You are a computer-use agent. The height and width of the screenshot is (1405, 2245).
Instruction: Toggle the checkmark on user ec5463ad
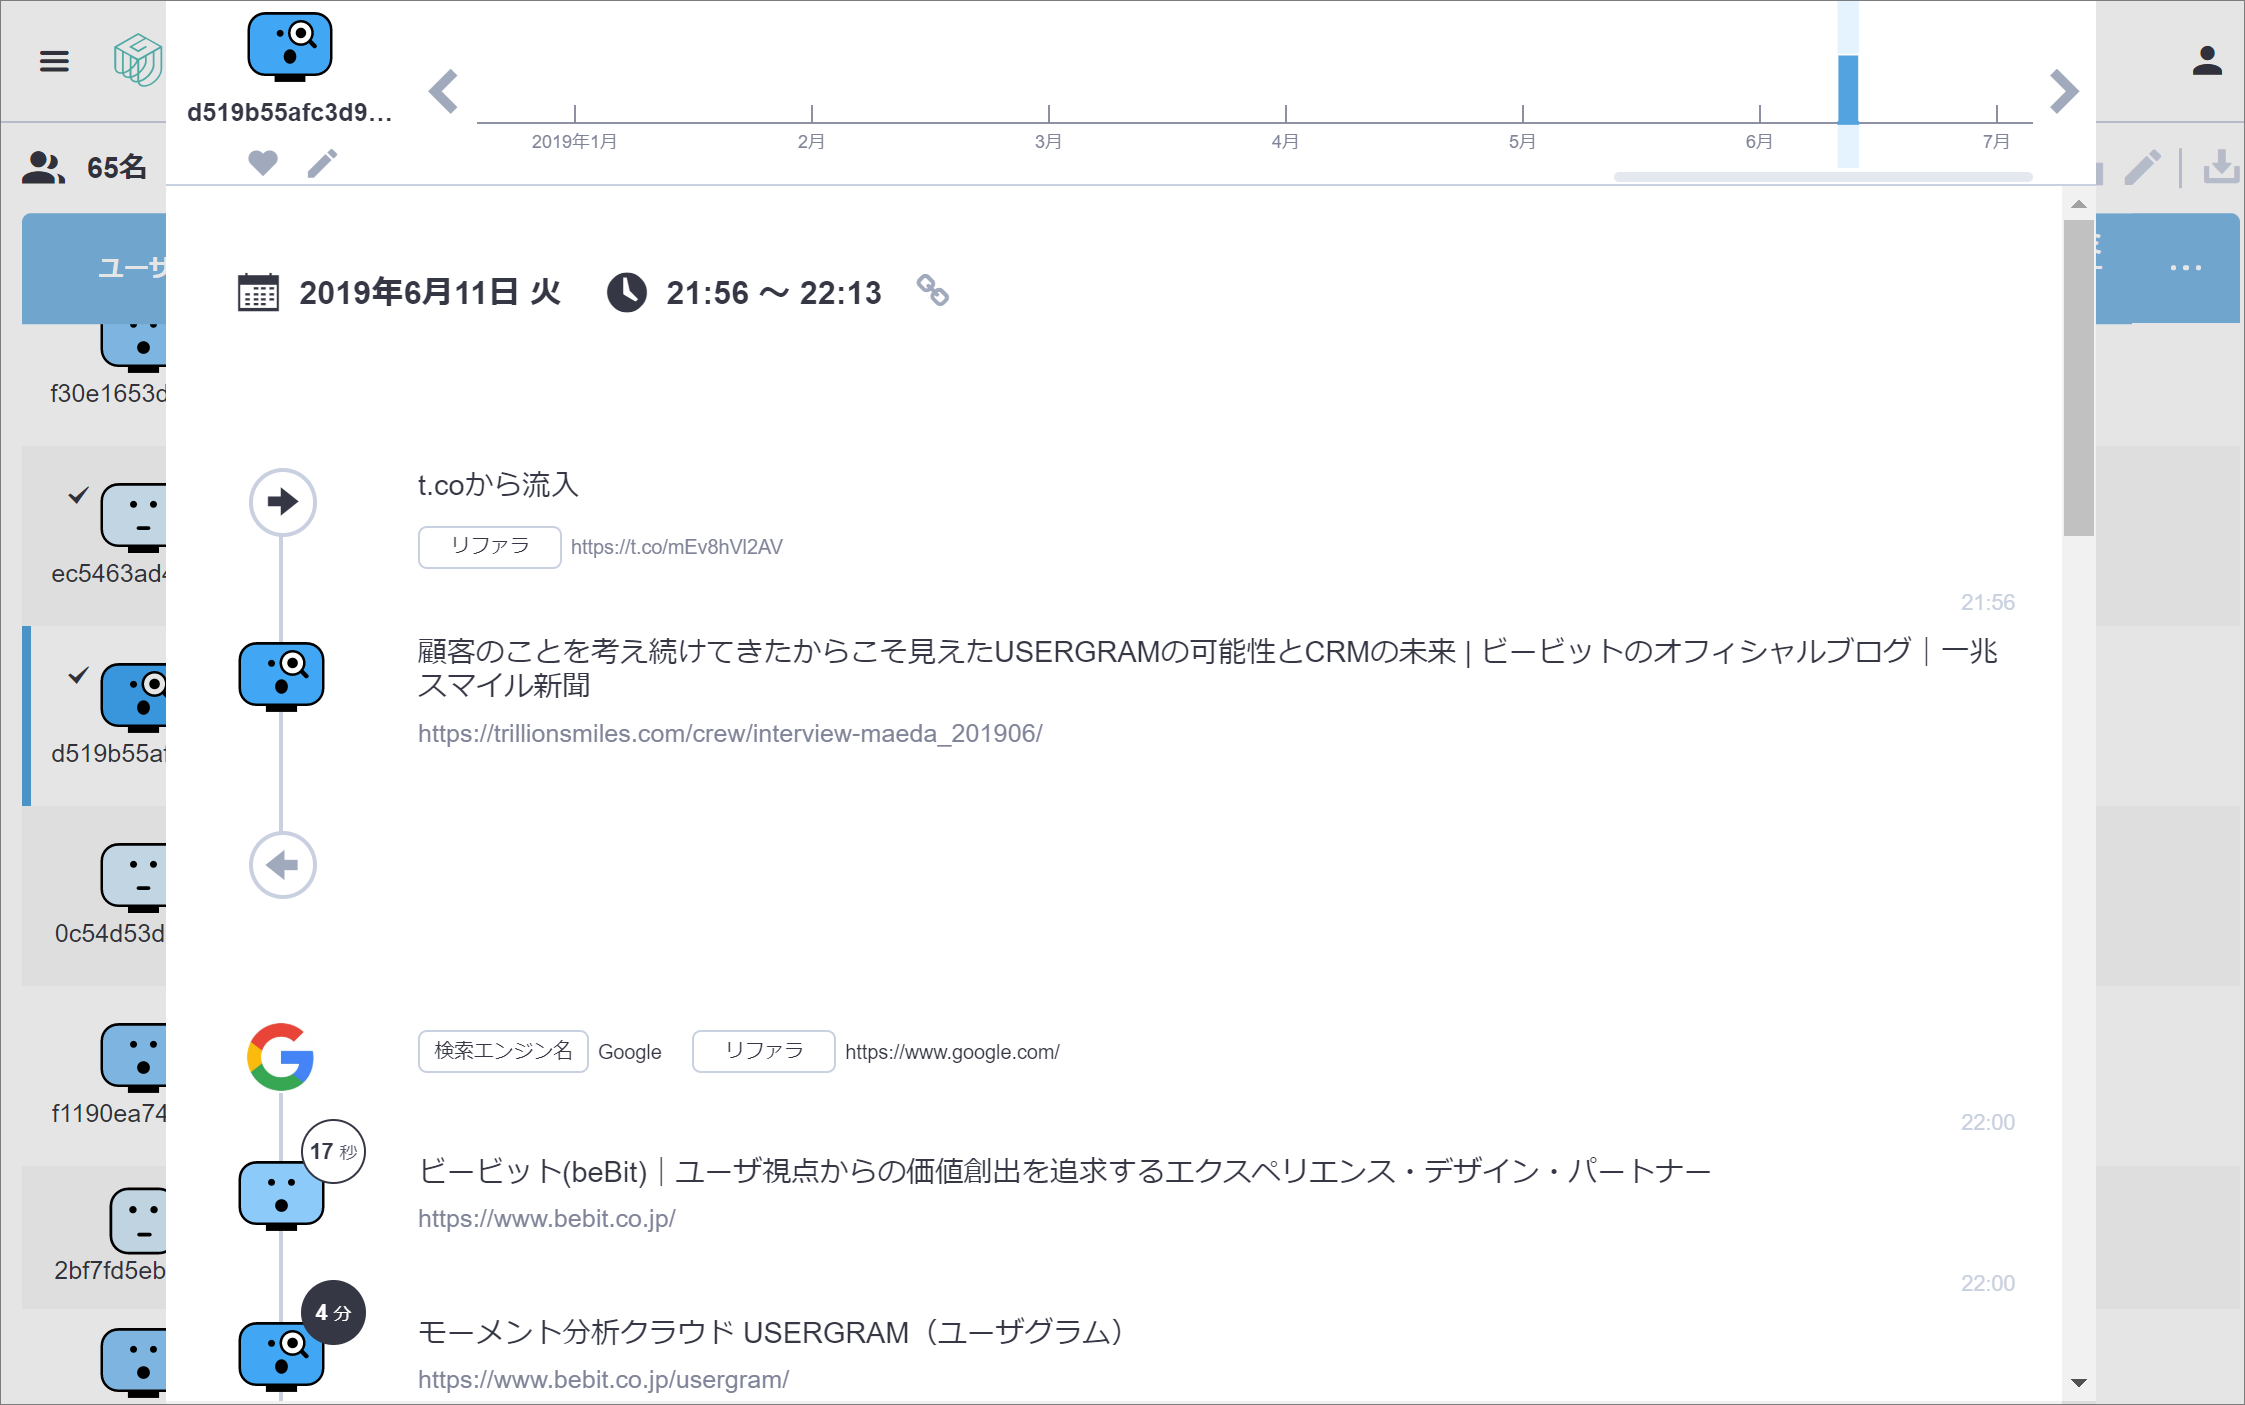point(79,495)
